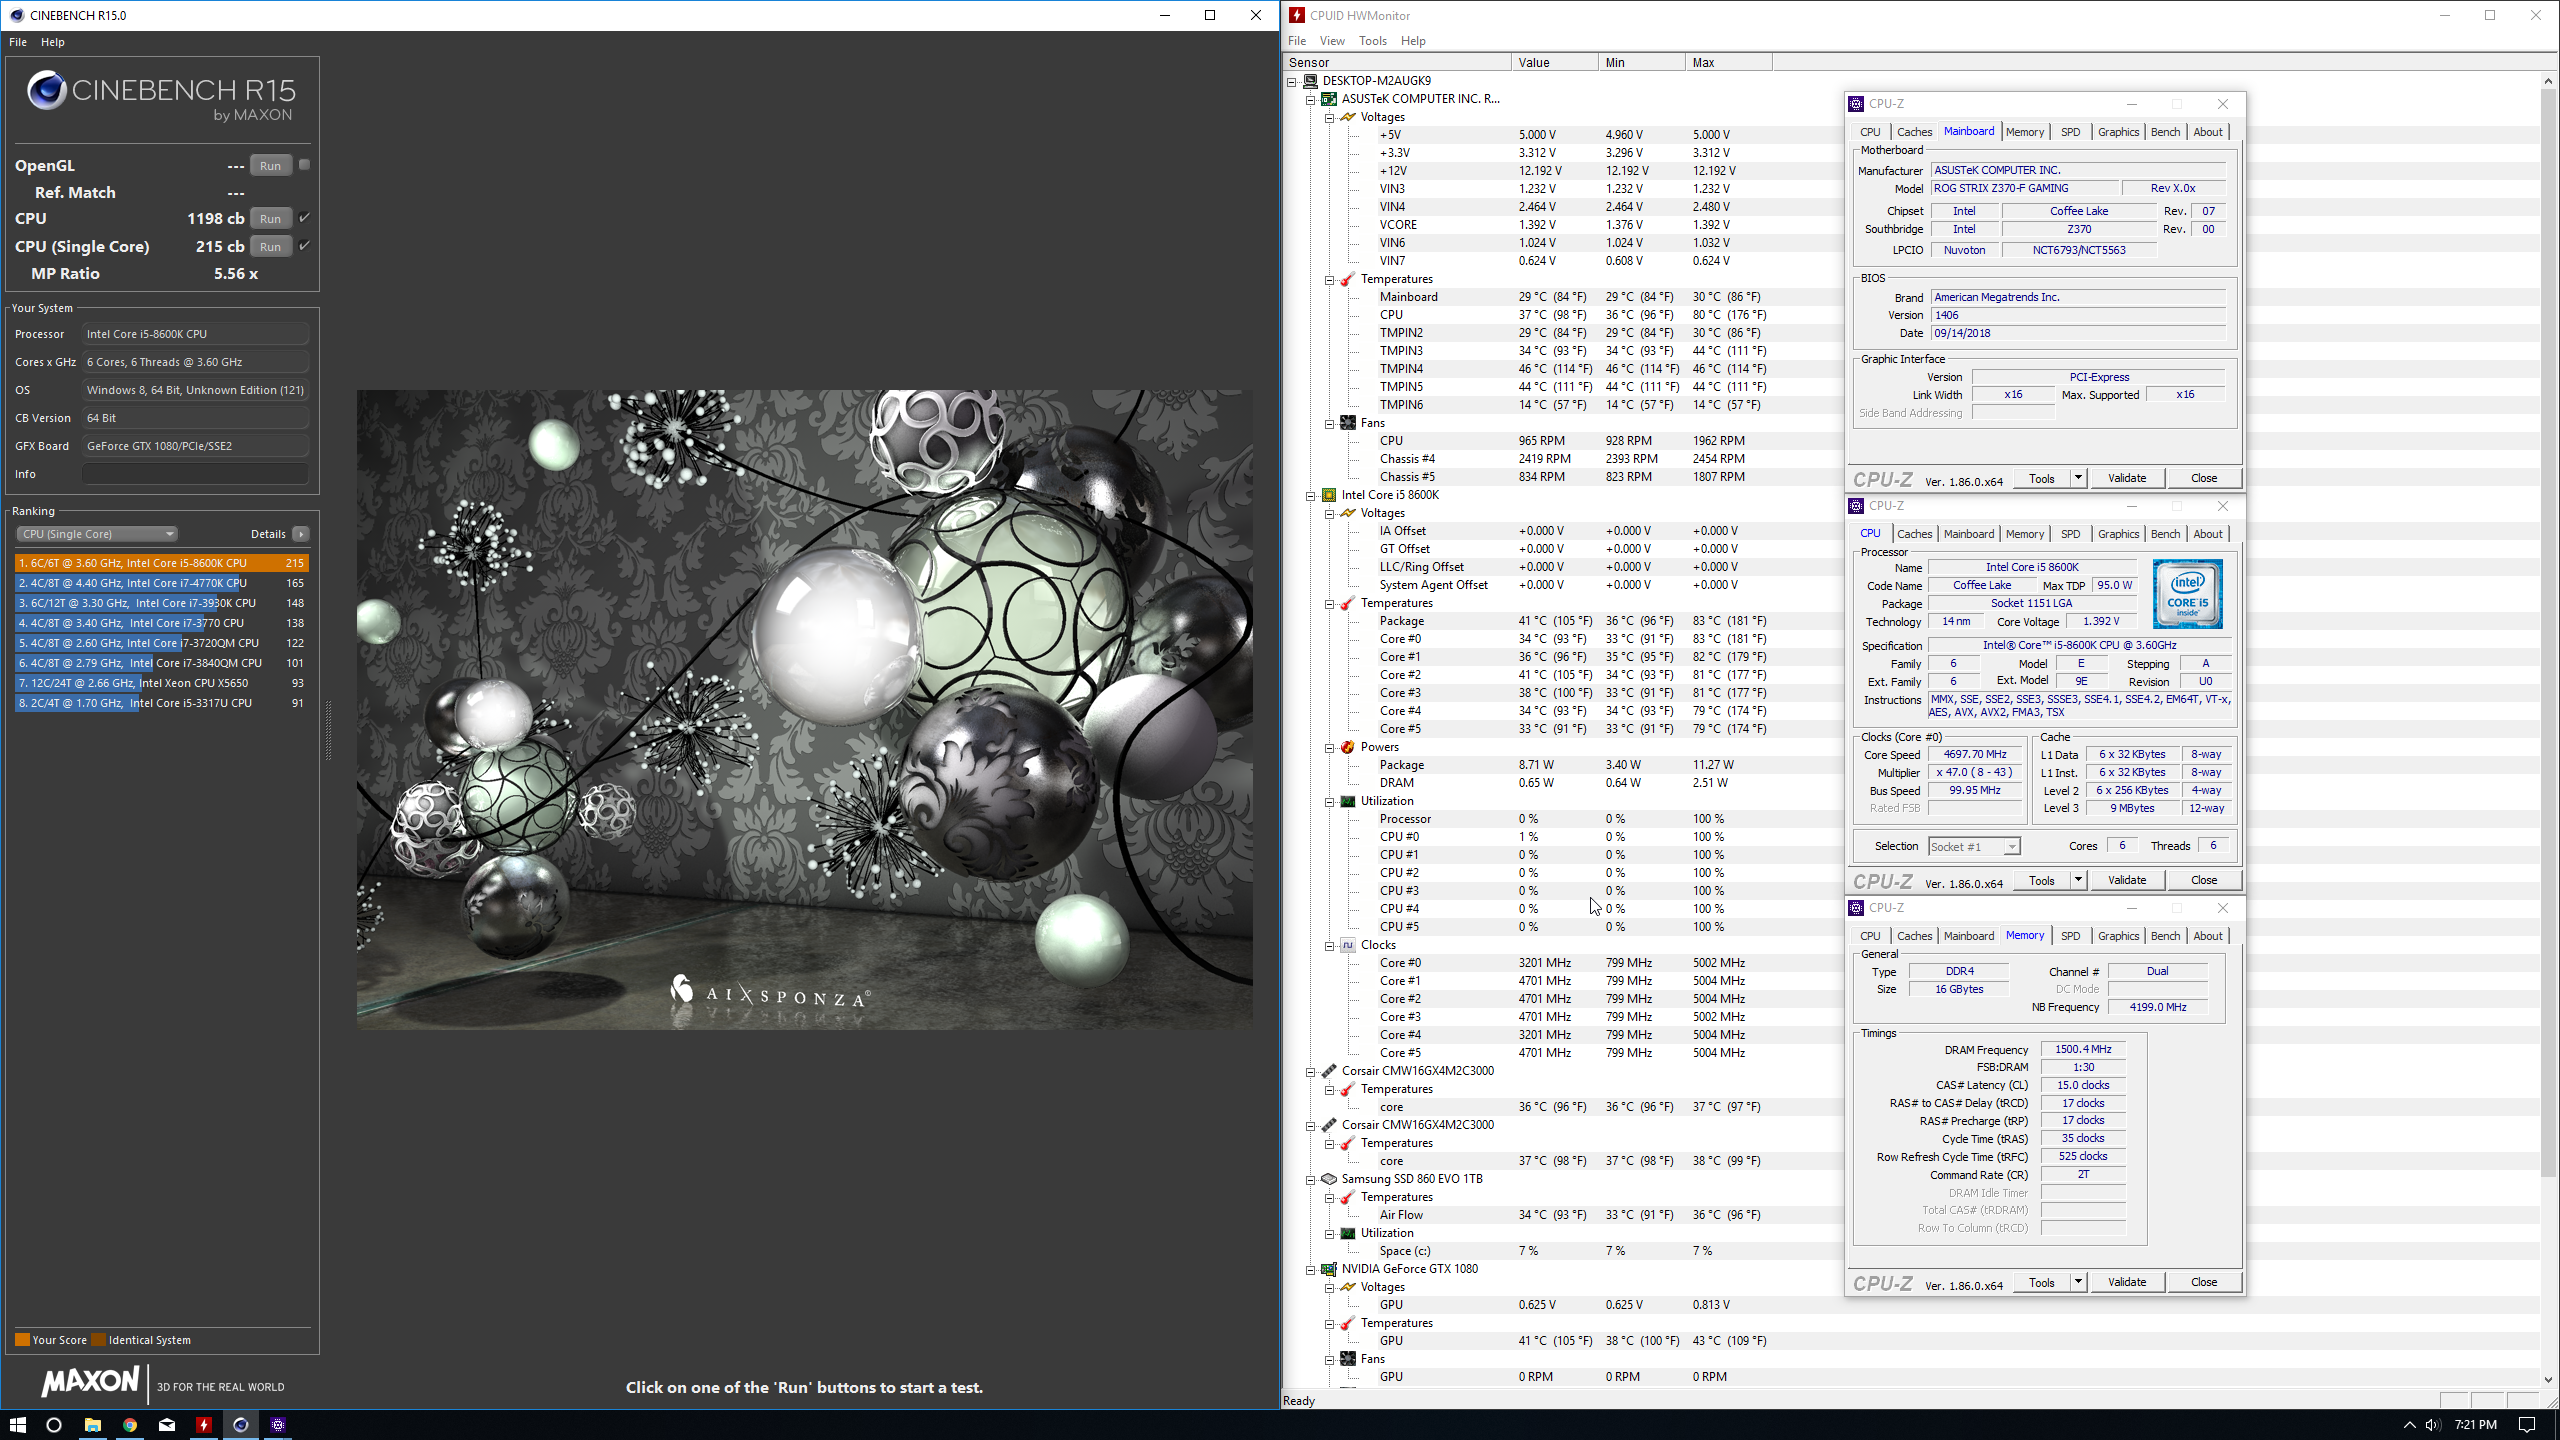
Task: Collapse the CPU Clocks section
Action: [1330, 945]
